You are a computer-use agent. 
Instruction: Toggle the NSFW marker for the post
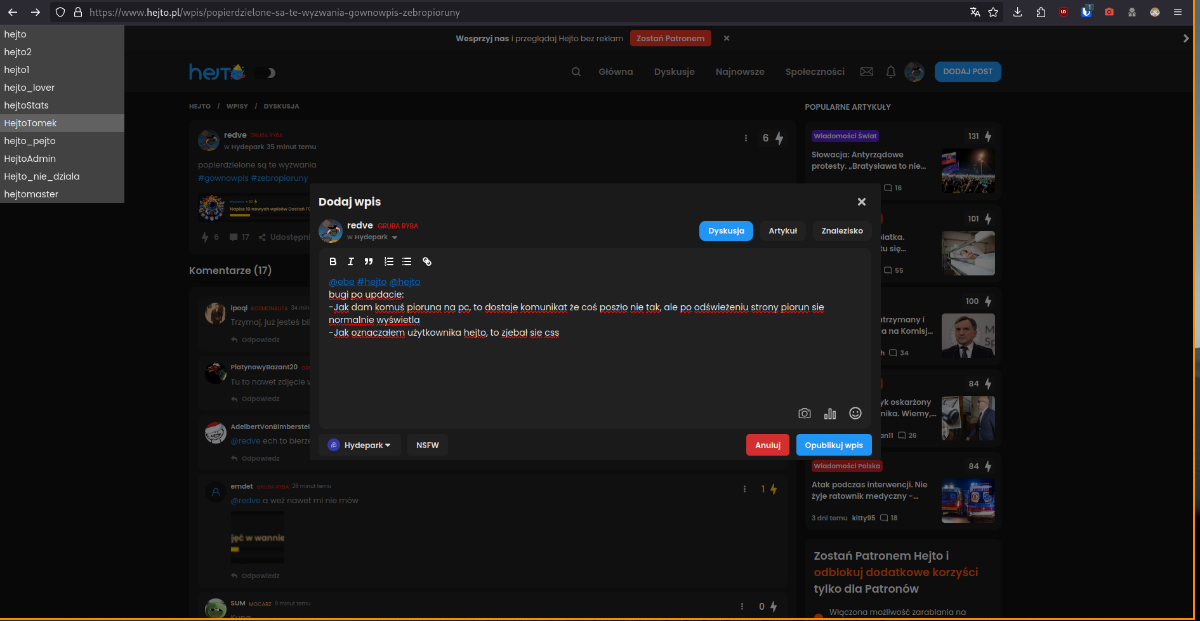[427, 445]
